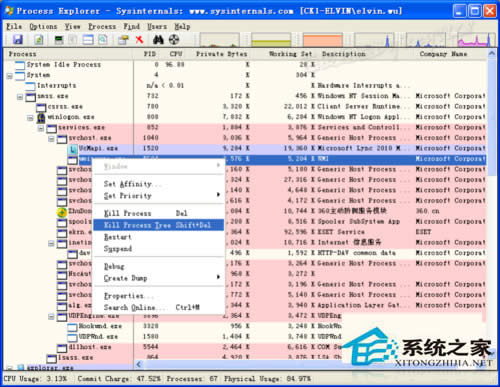
Task: Collapse the System process tree node
Action: tap(10, 76)
